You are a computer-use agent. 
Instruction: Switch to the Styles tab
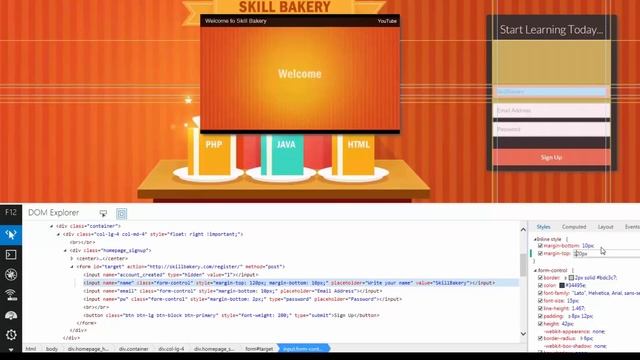click(543, 227)
